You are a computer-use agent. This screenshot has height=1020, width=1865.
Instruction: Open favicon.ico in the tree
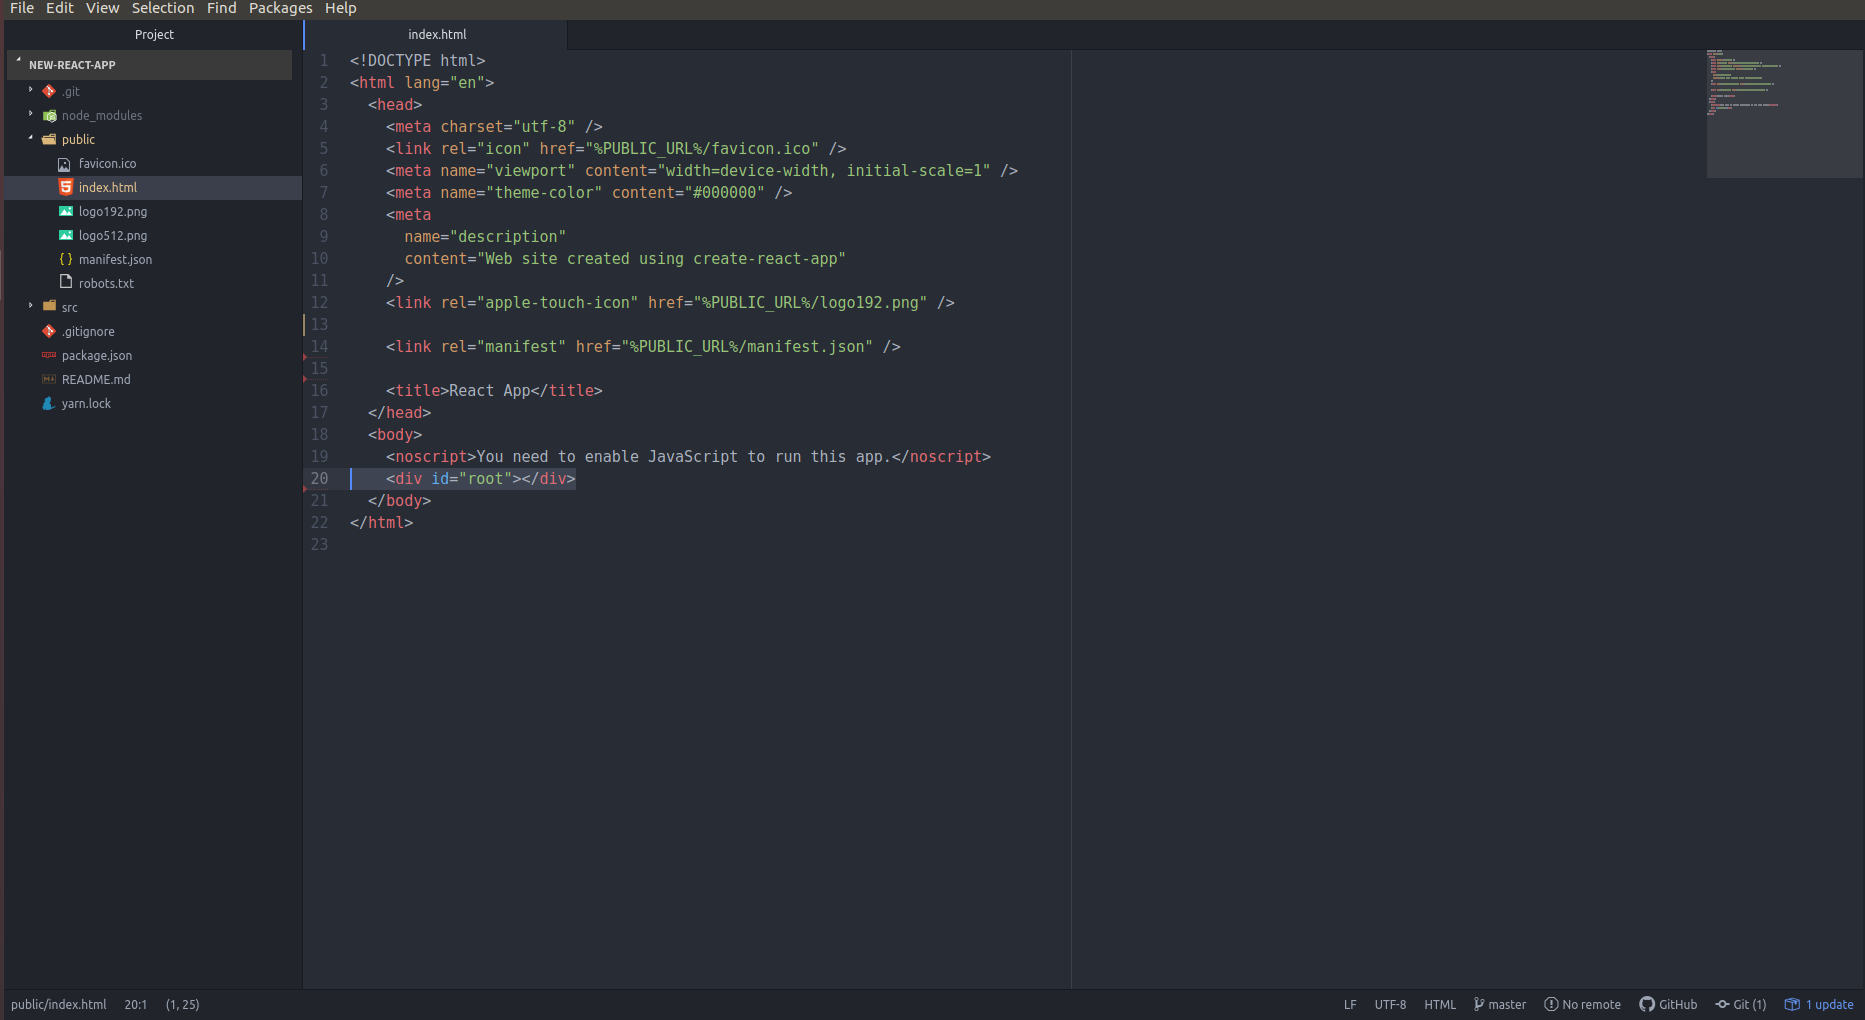coord(107,163)
